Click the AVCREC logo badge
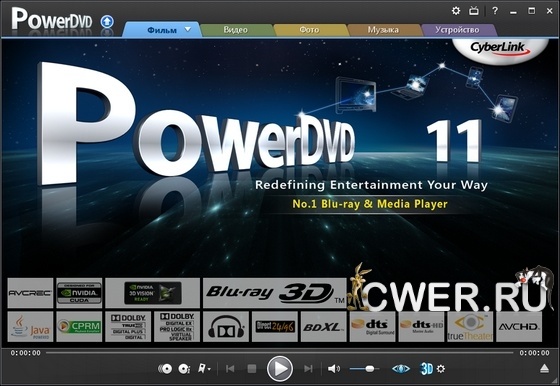560x386 pixels. (30, 293)
